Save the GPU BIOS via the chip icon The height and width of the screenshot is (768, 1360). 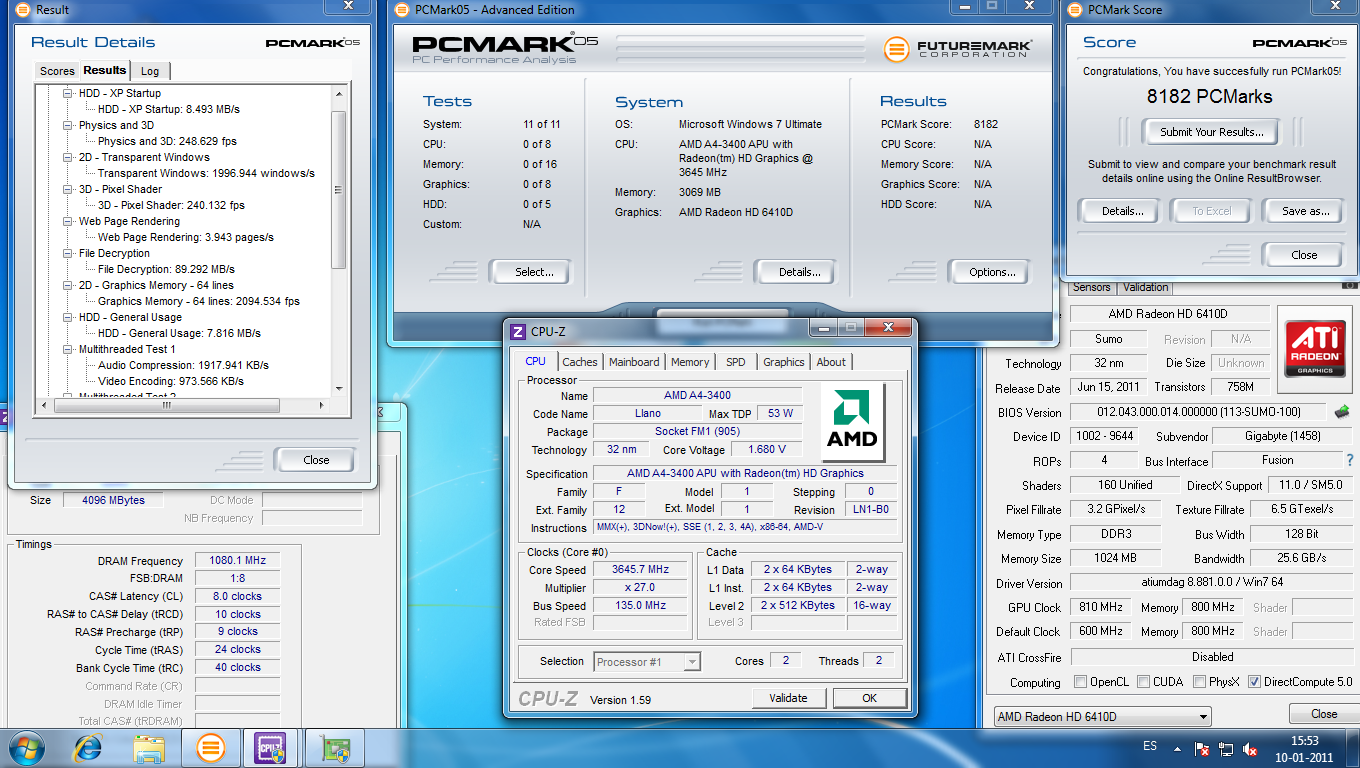tap(1342, 411)
